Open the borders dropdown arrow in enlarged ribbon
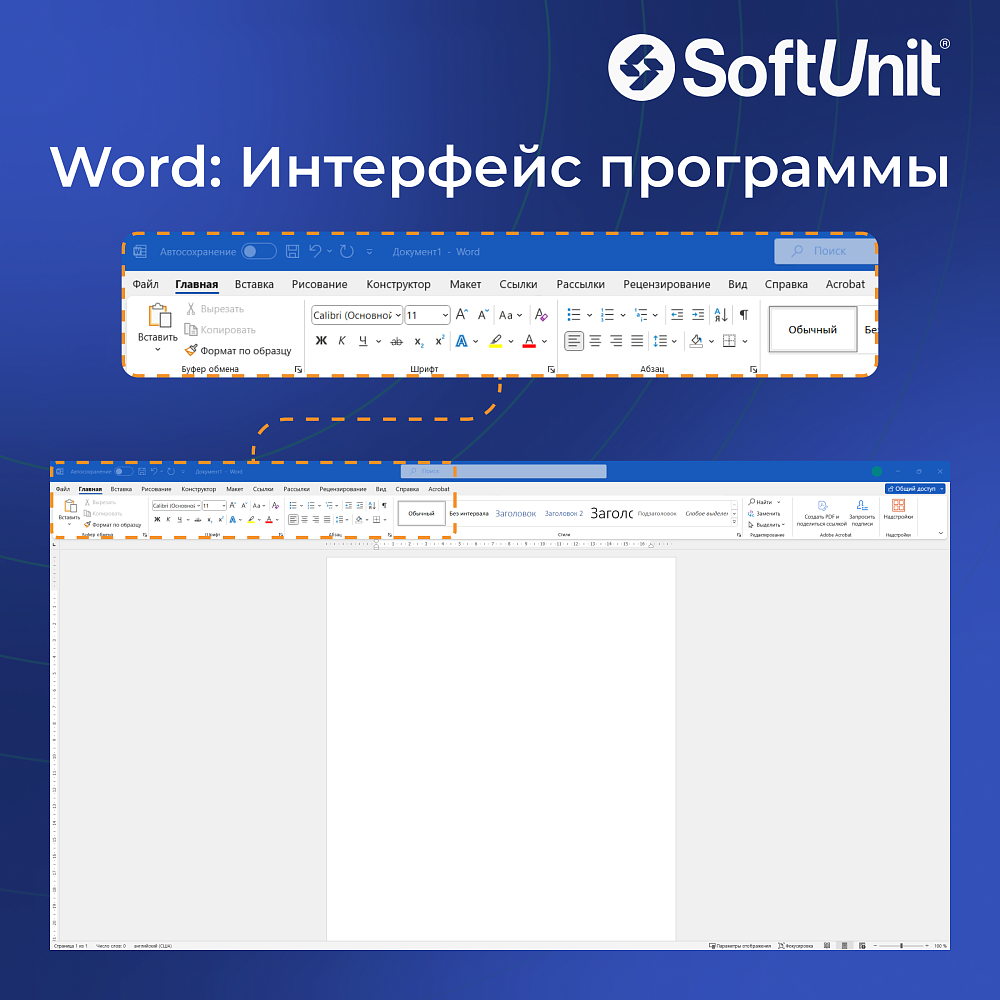This screenshot has height=1000, width=1000. [745, 341]
